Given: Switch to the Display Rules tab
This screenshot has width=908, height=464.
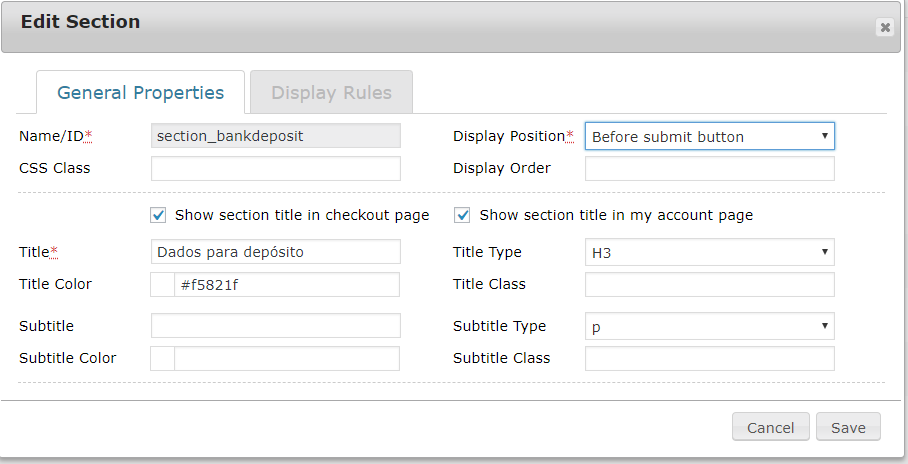Looking at the screenshot, I should 331,93.
